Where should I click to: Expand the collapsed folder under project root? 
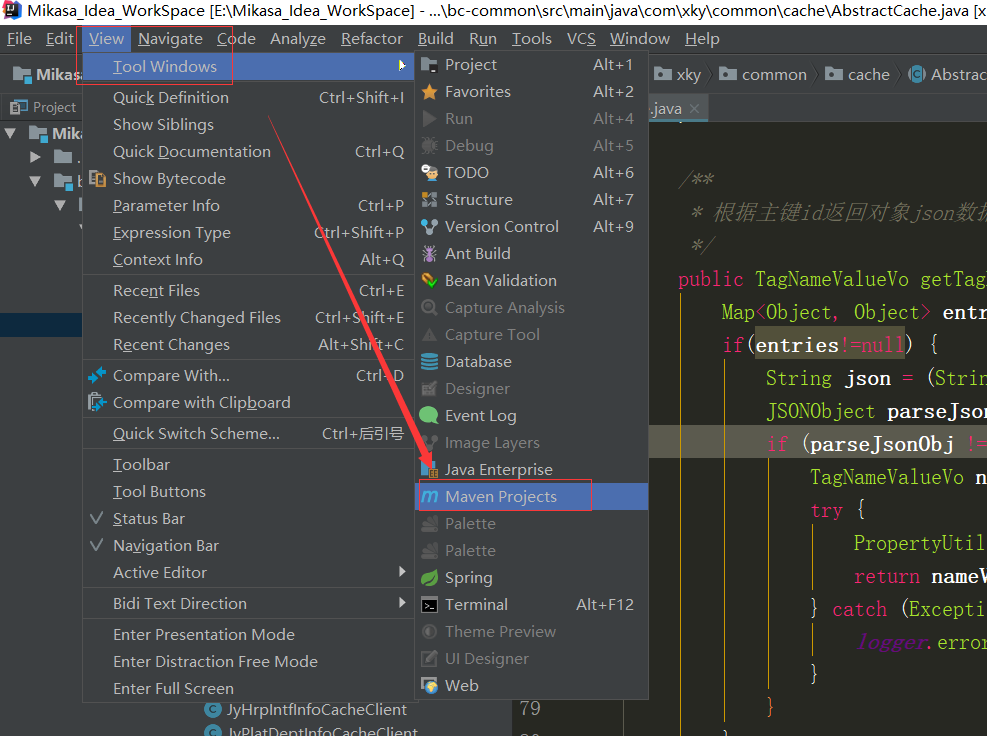[x=35, y=157]
